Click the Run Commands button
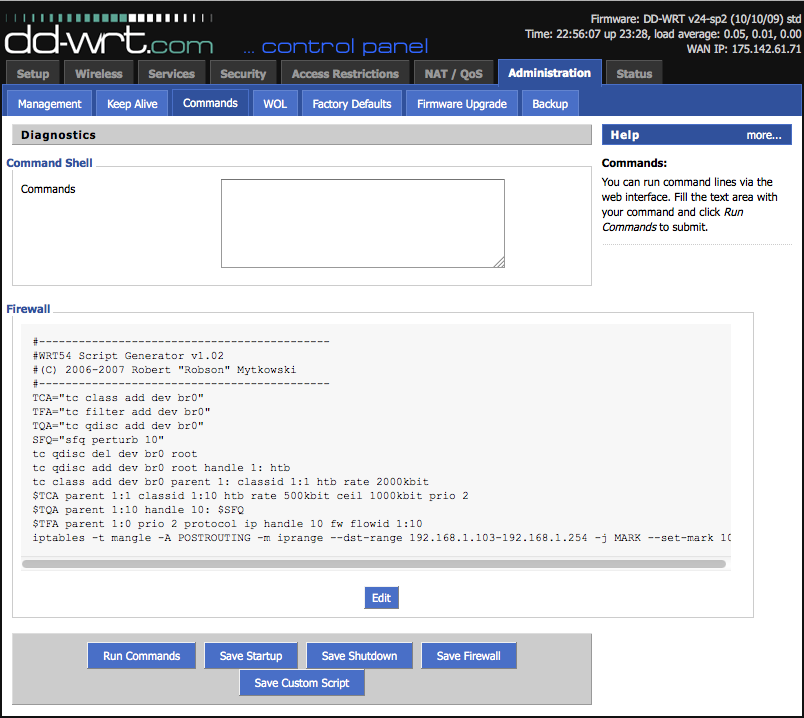Screen dimensions: 804x718 point(141,656)
